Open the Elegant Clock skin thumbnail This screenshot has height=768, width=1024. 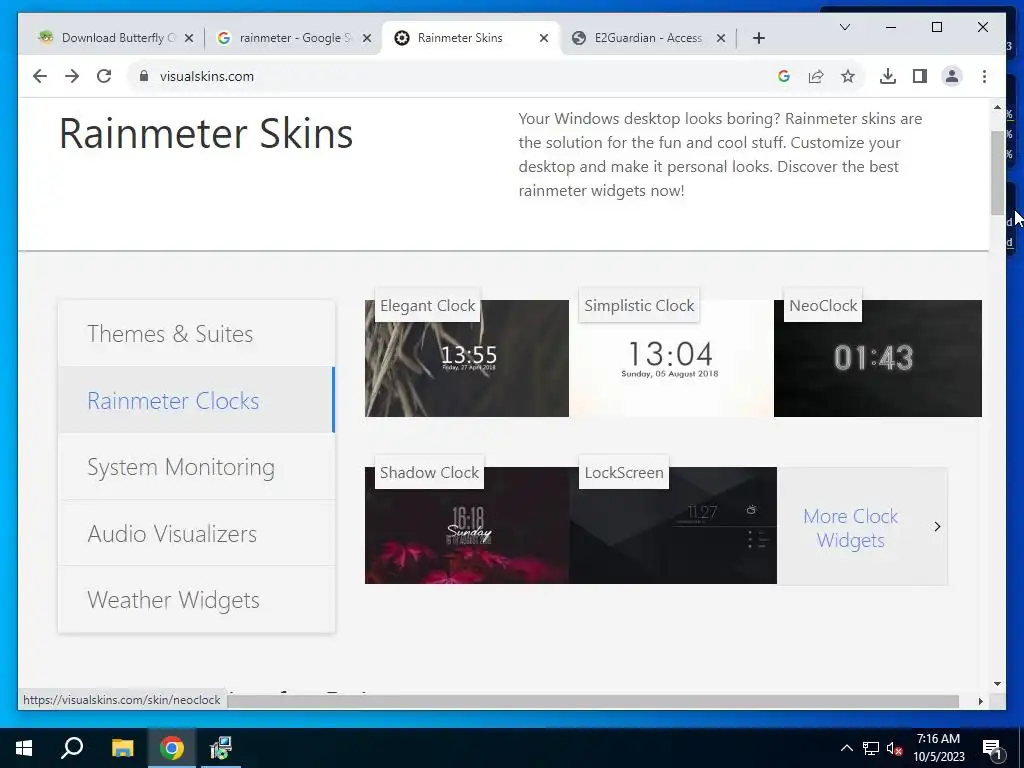(x=467, y=358)
